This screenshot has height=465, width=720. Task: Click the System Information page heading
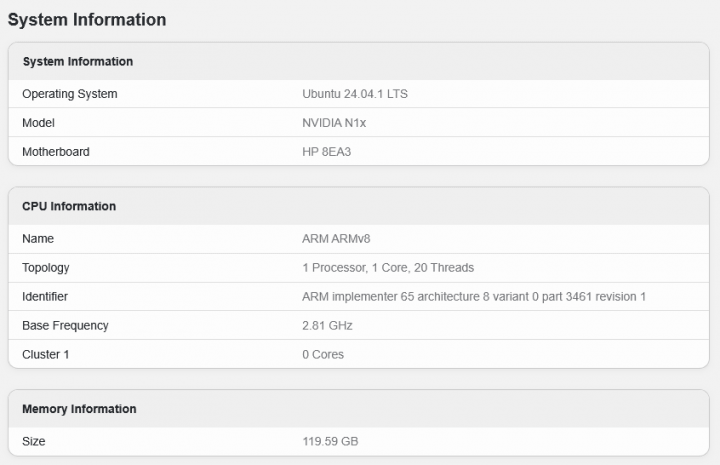click(x=87, y=20)
